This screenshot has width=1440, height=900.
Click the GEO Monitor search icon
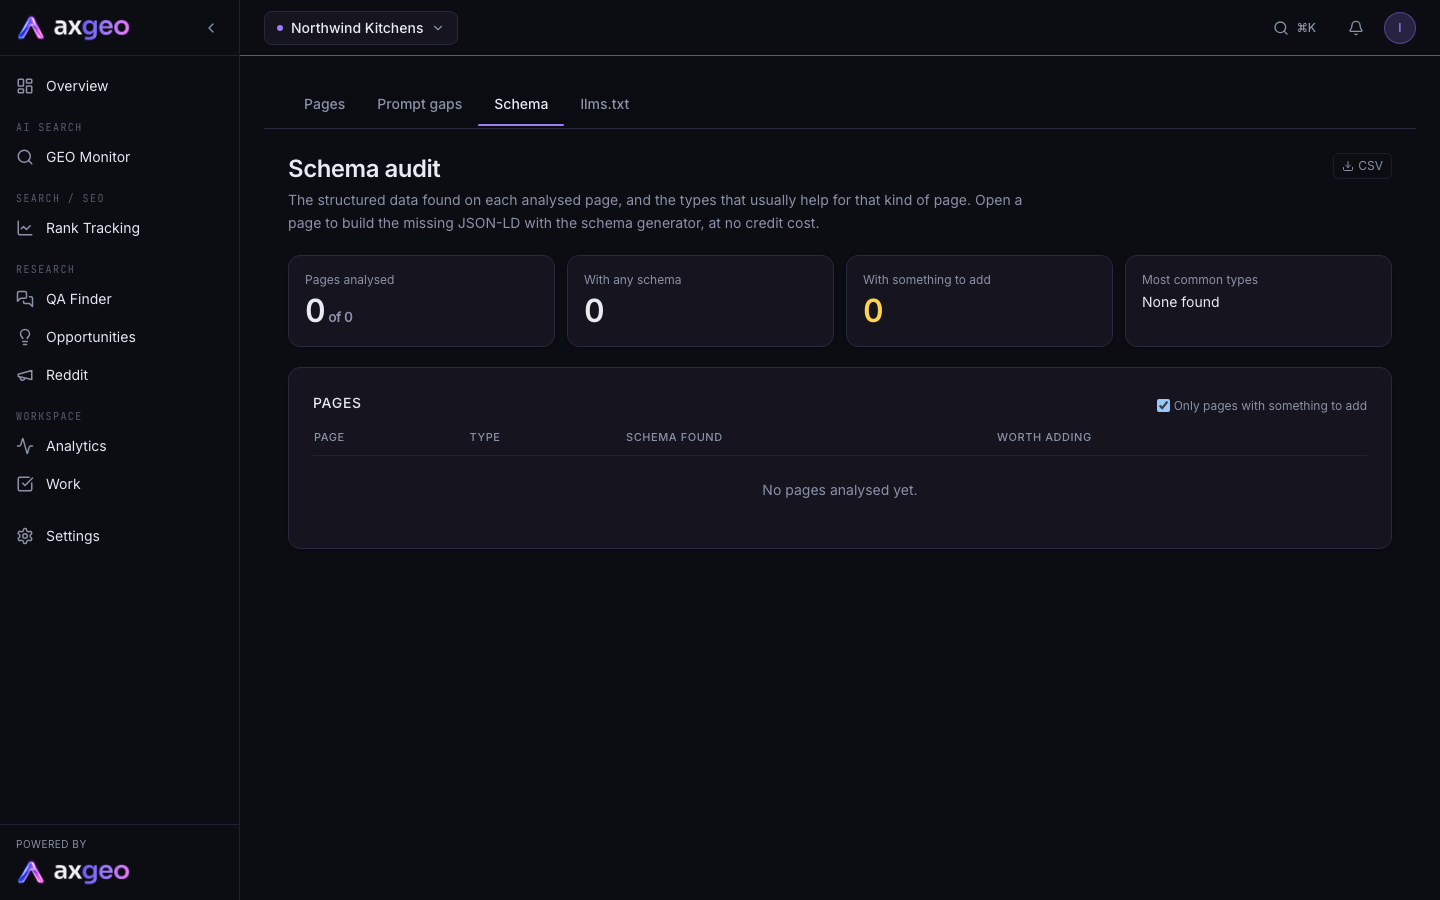coord(25,157)
